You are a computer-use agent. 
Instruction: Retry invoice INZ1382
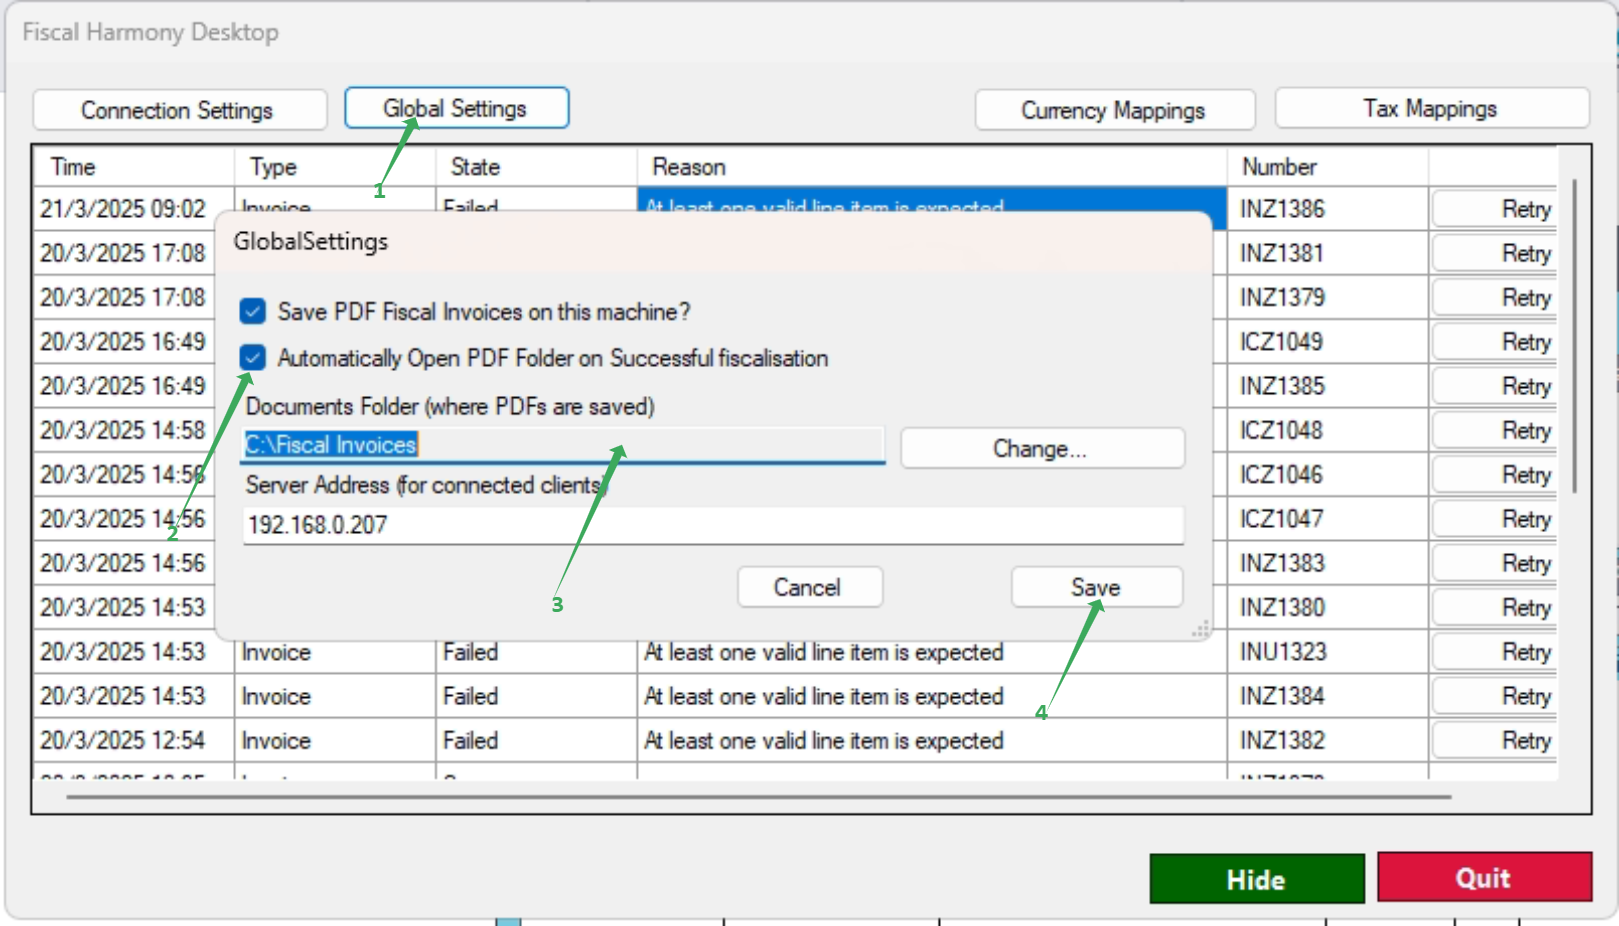coord(1494,740)
